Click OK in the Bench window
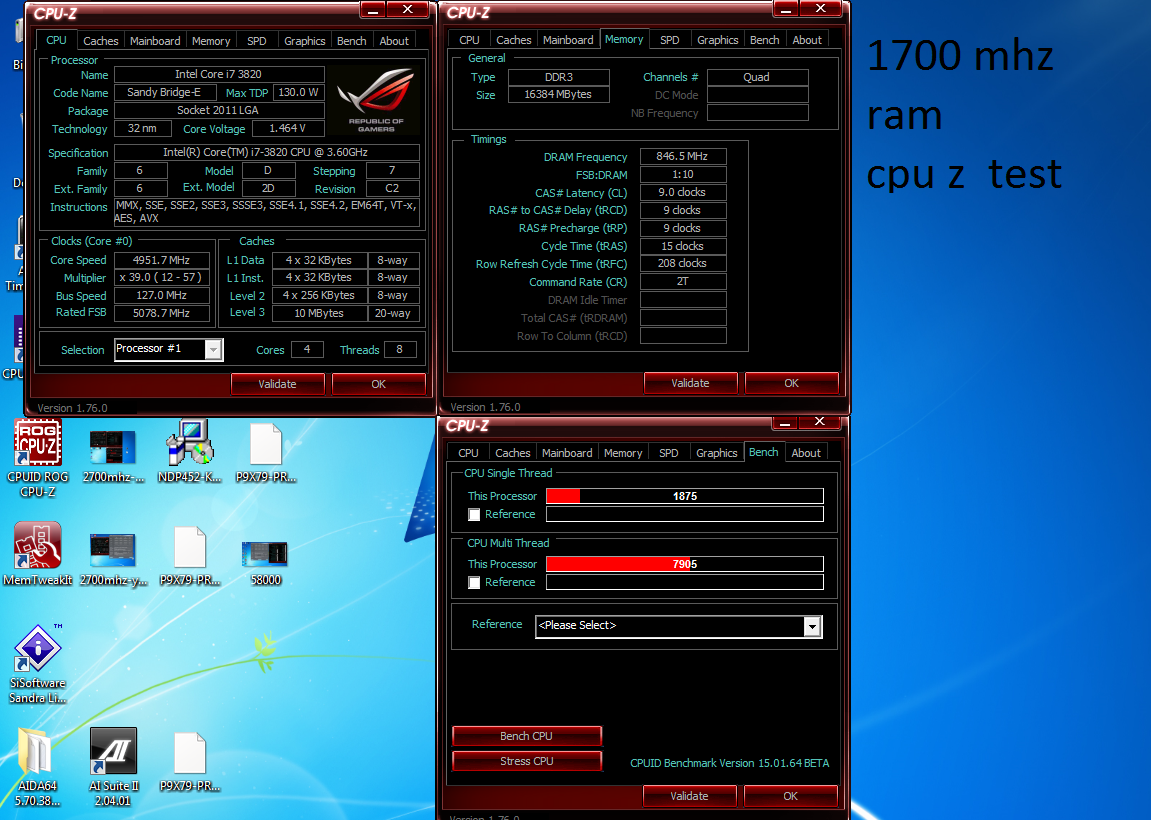1151x820 pixels. tap(791, 796)
